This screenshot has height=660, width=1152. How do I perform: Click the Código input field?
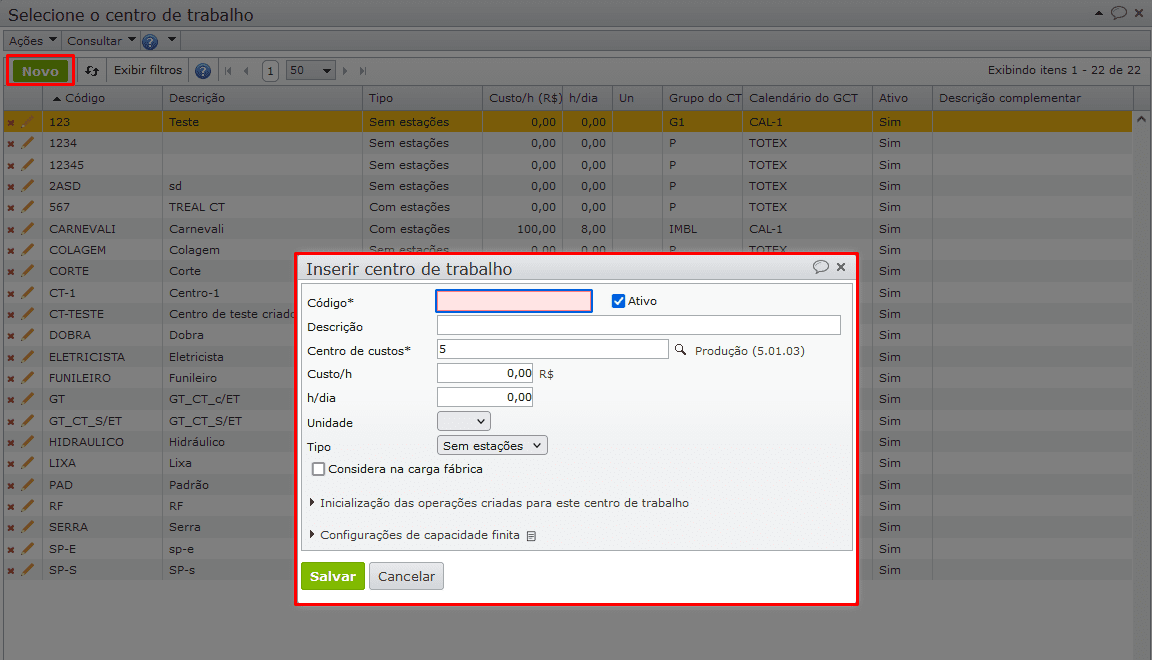click(514, 301)
